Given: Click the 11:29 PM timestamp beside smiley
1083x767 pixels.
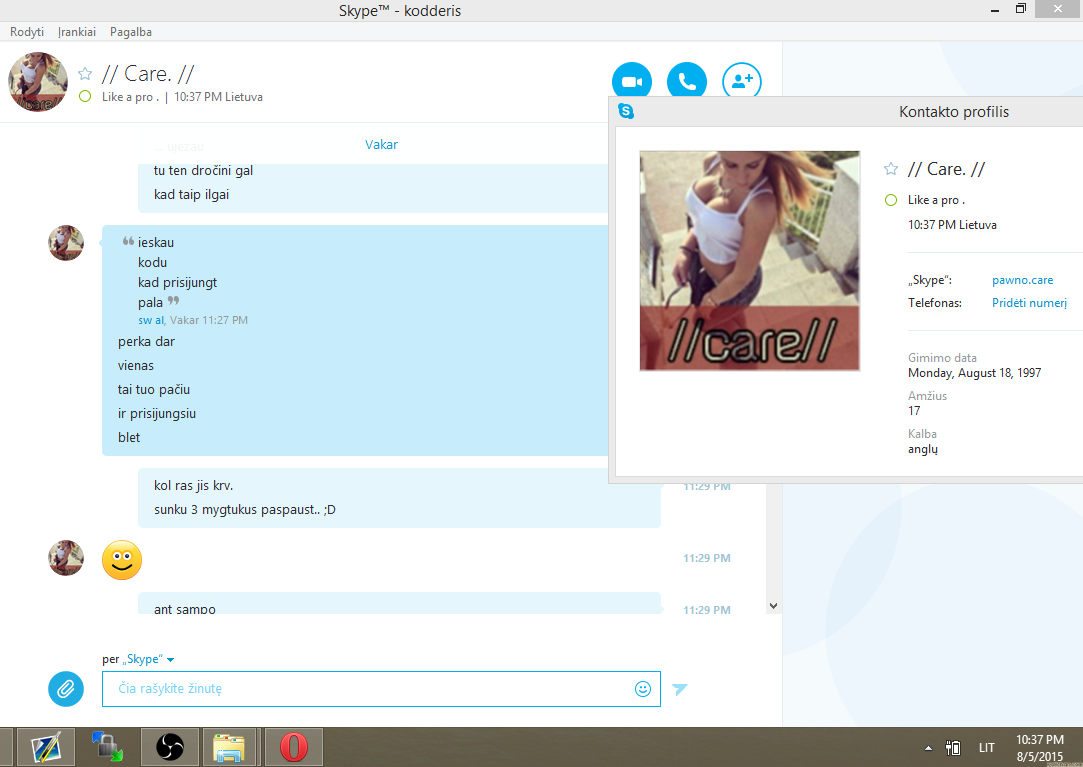Looking at the screenshot, I should pos(707,558).
